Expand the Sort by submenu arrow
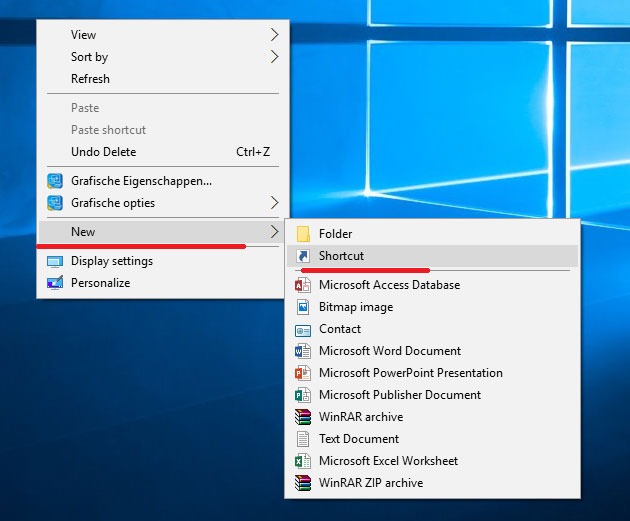This screenshot has height=521, width=630. point(274,57)
